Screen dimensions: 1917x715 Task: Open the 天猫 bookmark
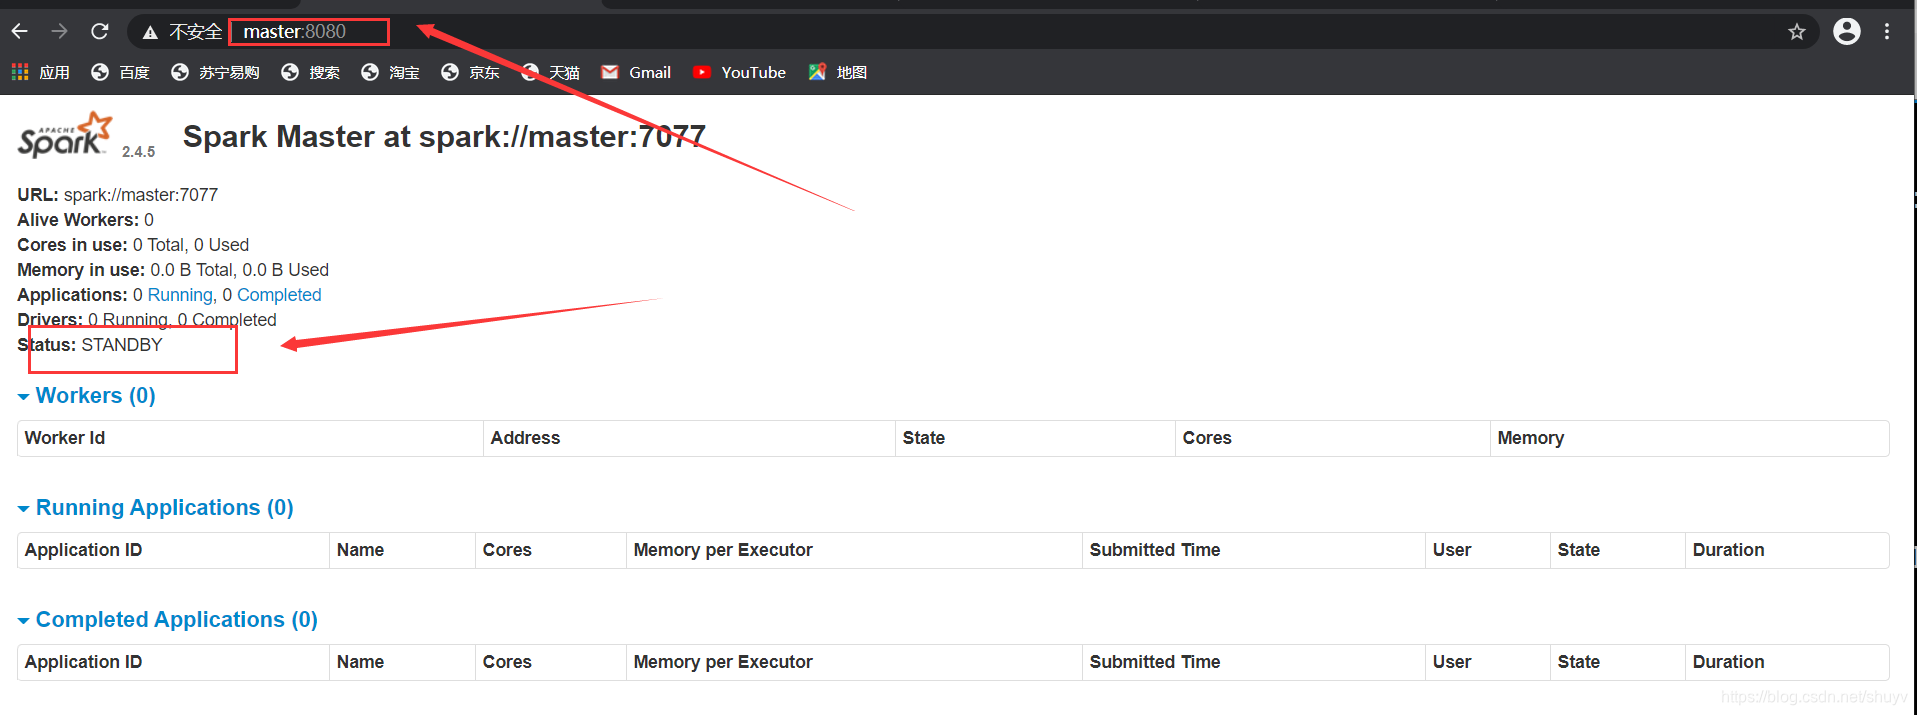click(550, 72)
